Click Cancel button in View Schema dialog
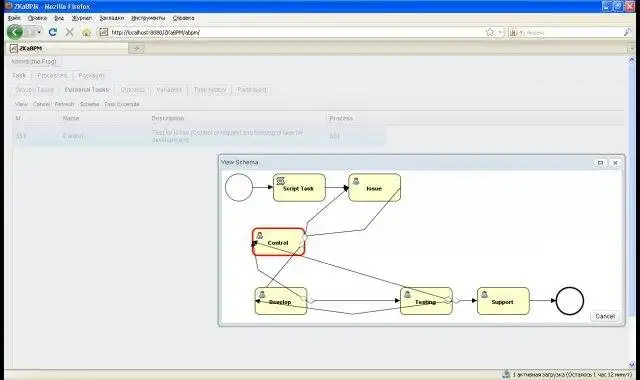This screenshot has width=640, height=380. (605, 316)
